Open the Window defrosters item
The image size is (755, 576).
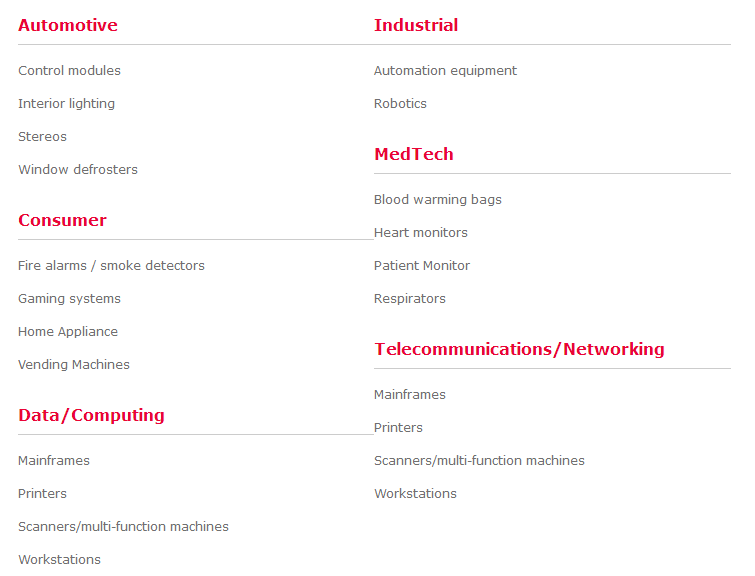tap(78, 170)
